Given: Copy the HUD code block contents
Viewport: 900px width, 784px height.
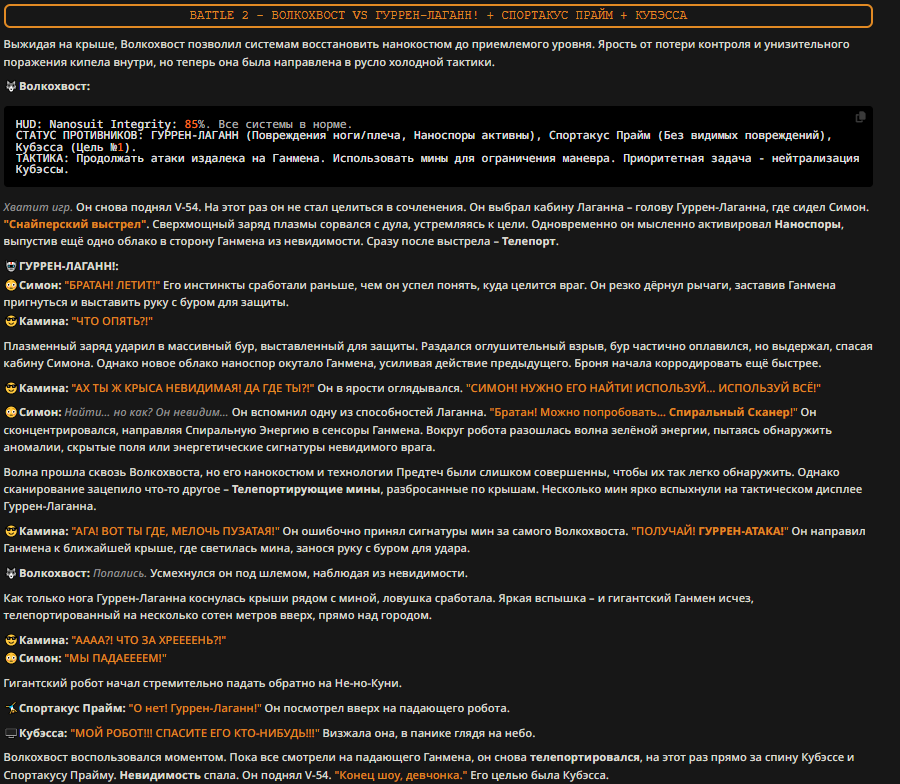Looking at the screenshot, I should [860, 117].
